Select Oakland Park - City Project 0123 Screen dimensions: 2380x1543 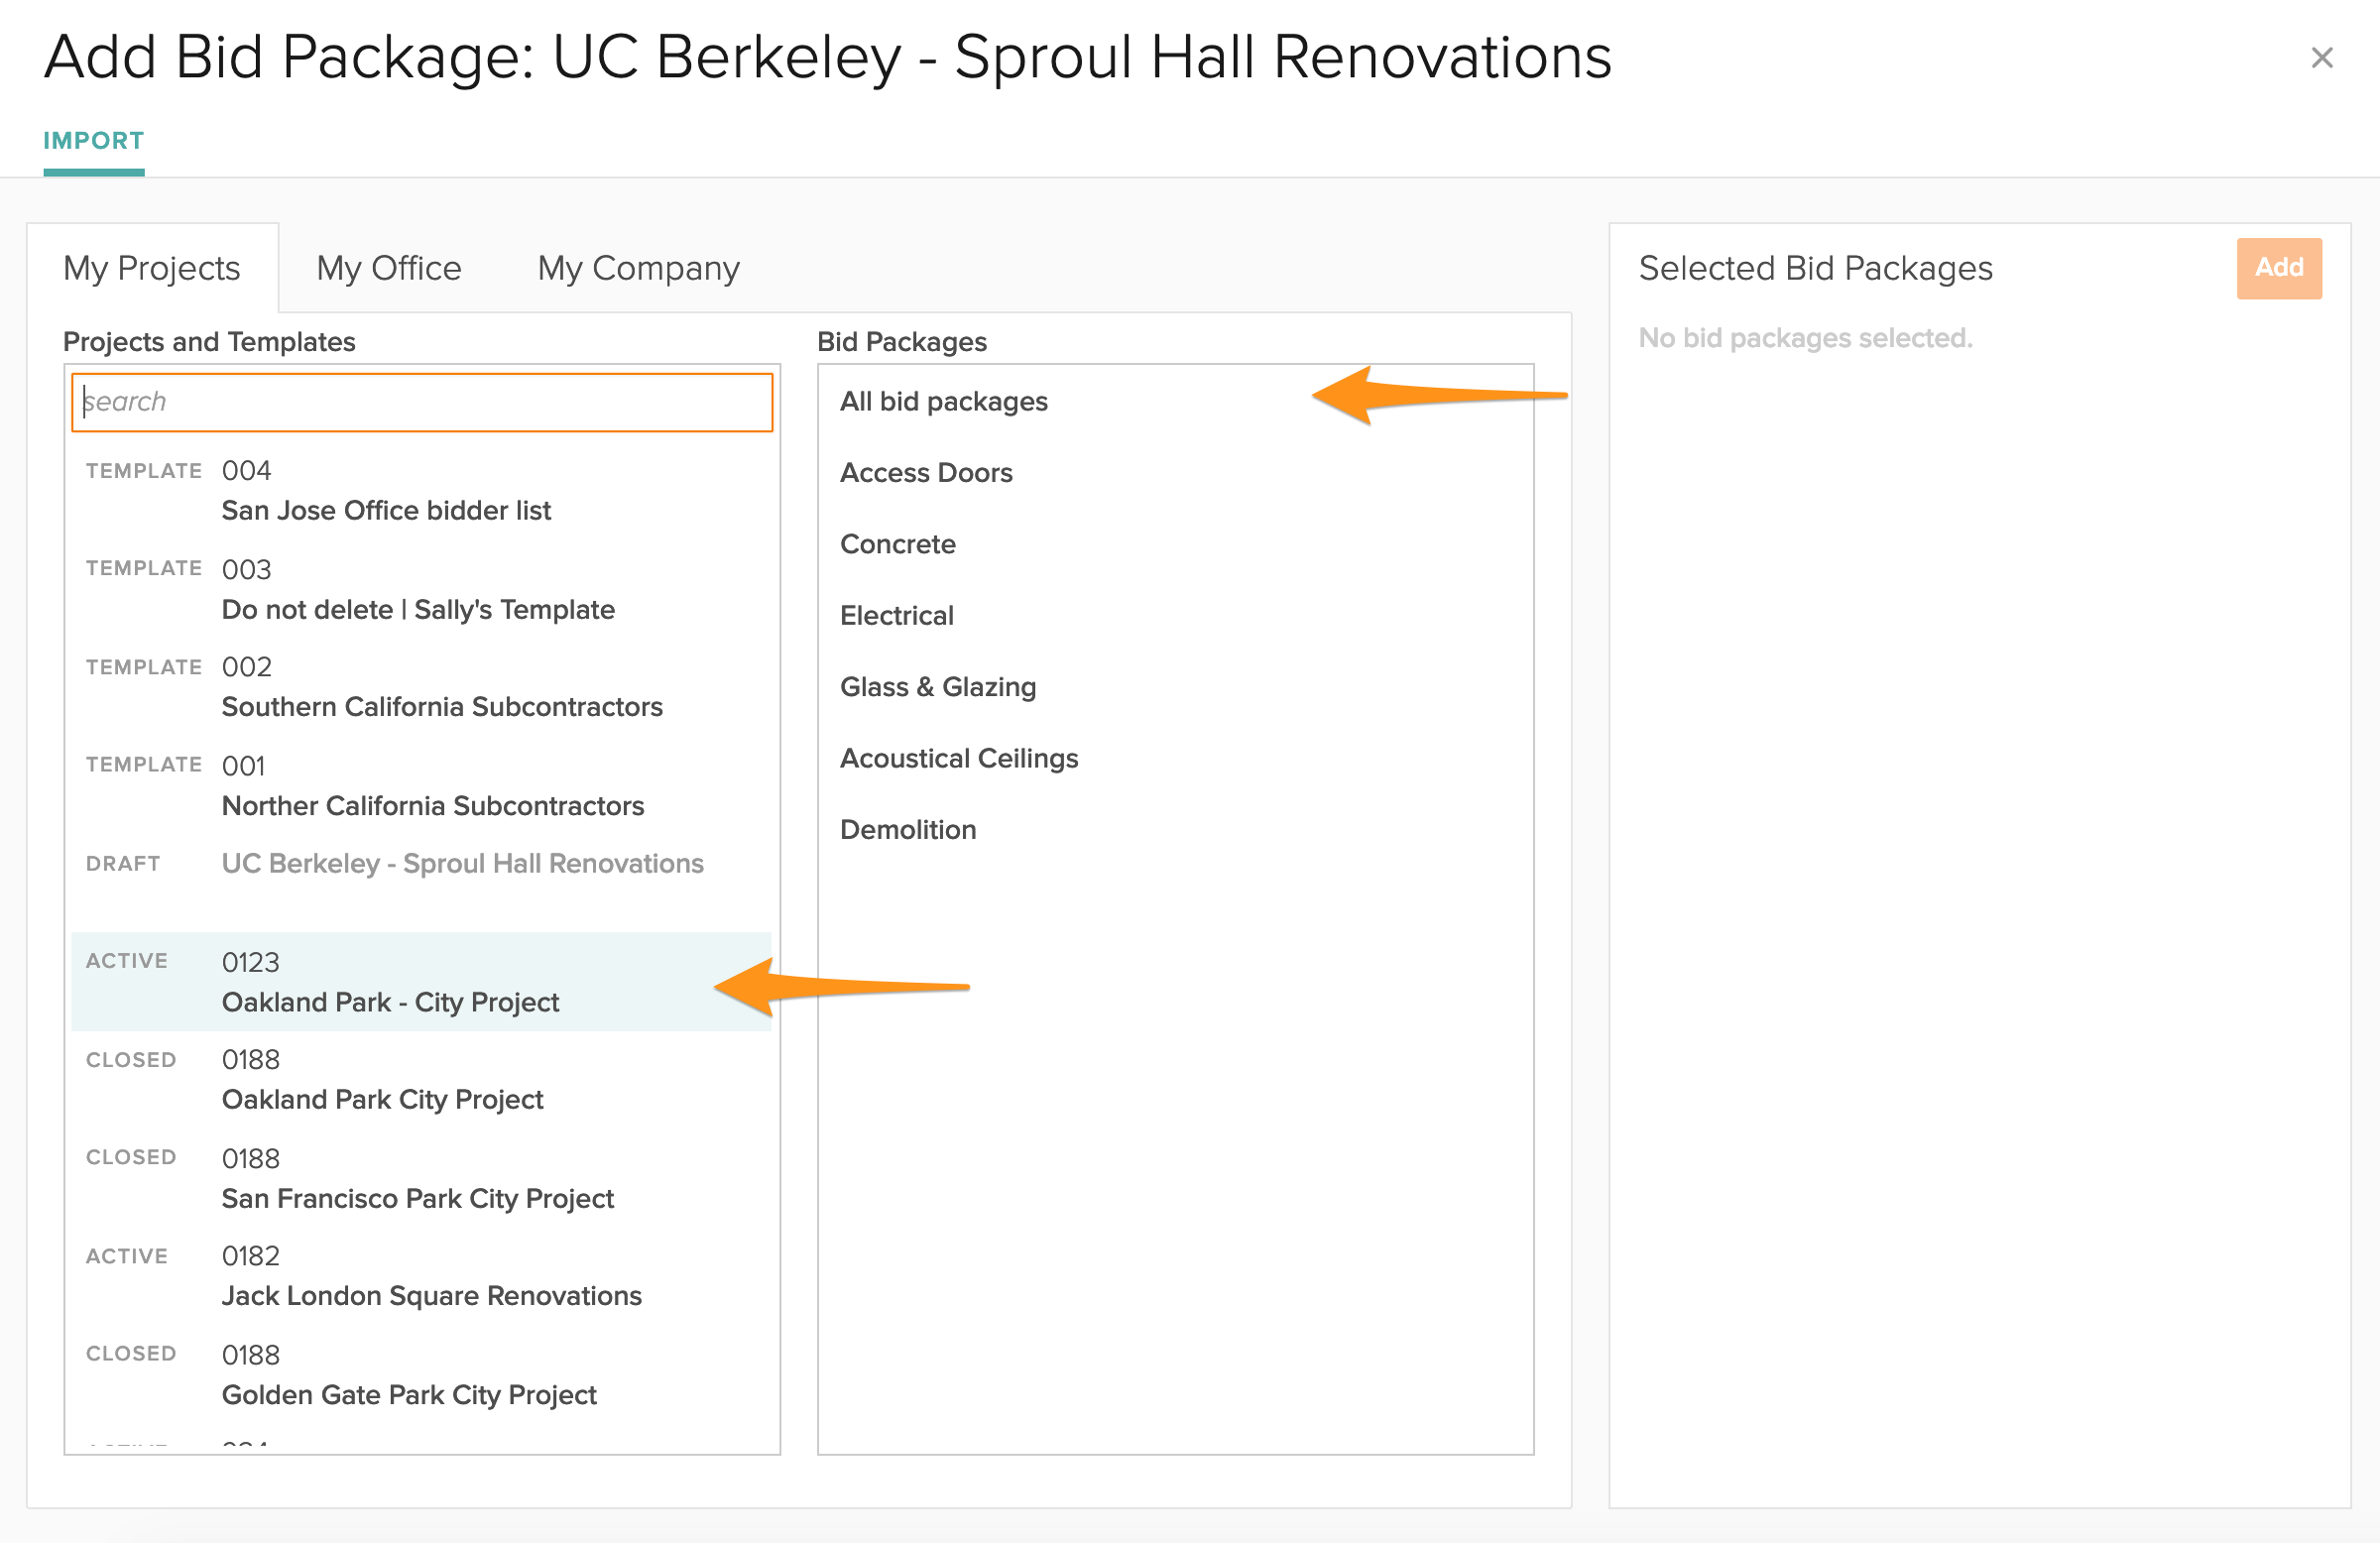(x=390, y=982)
